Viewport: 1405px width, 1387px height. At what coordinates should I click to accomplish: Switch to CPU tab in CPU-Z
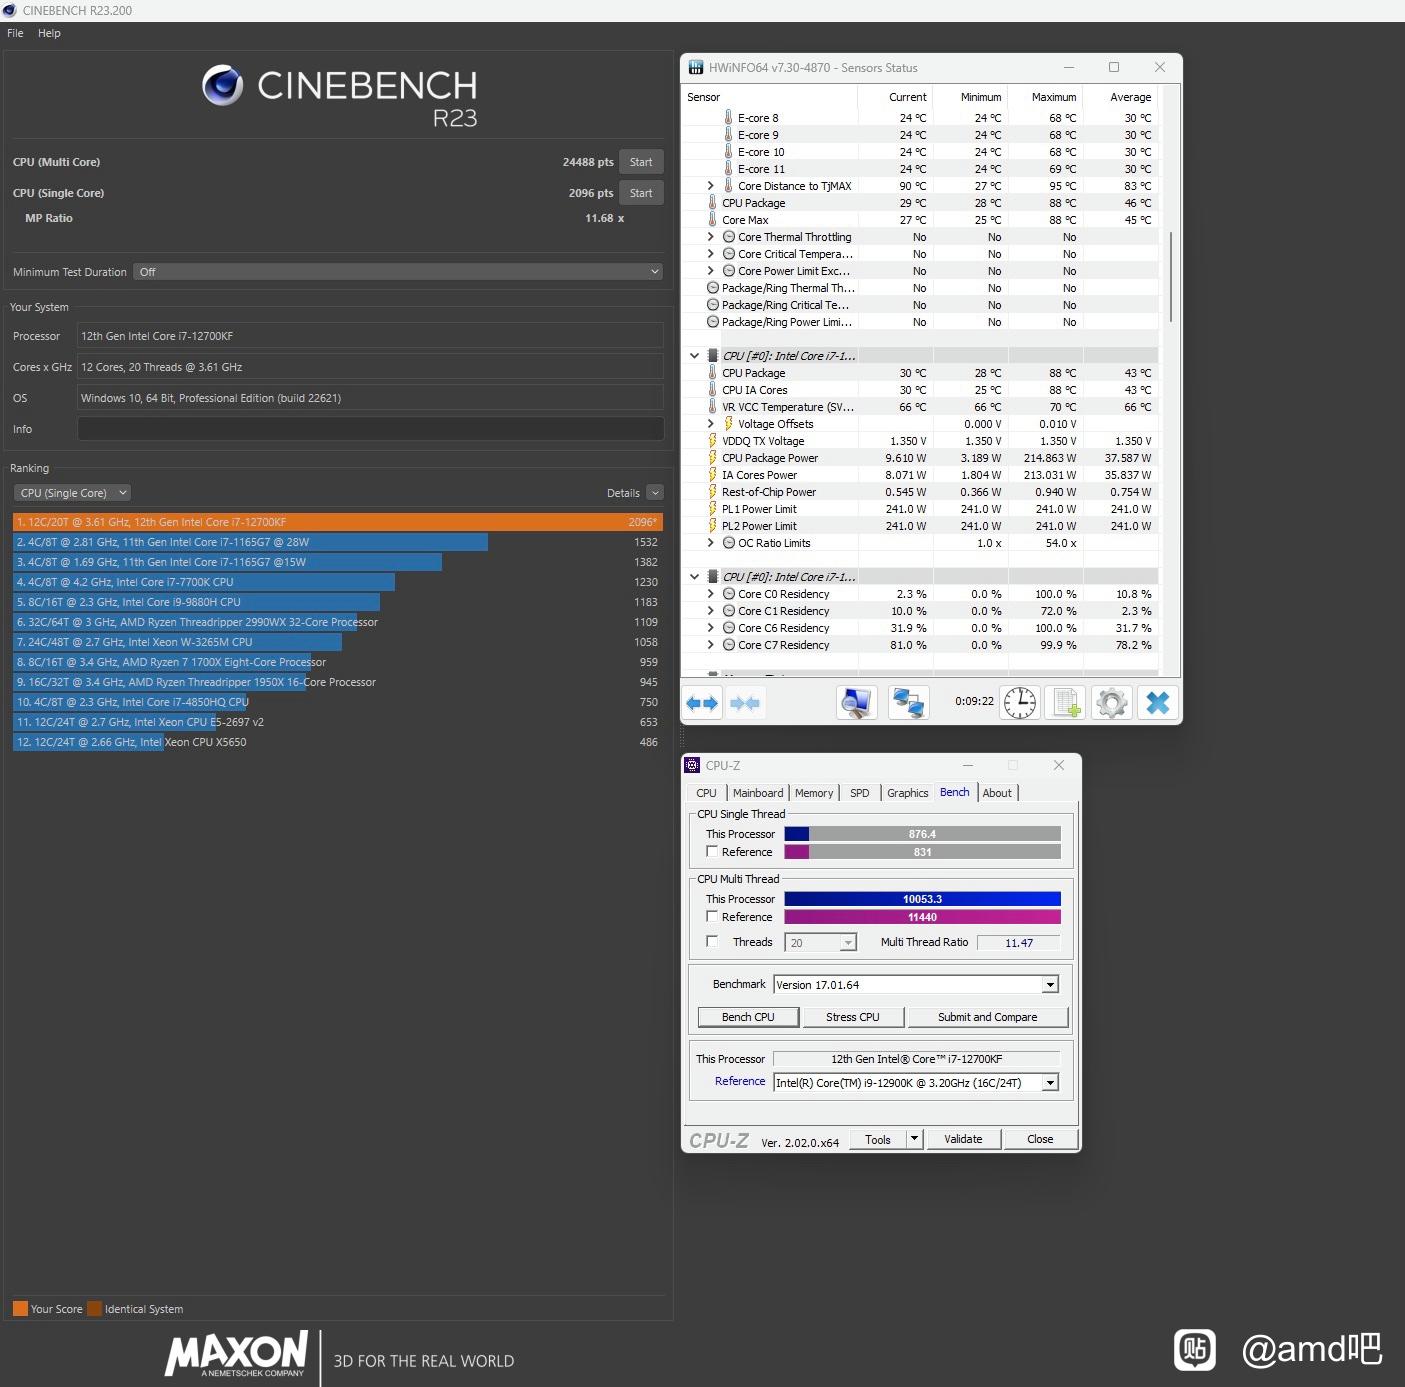tap(706, 793)
